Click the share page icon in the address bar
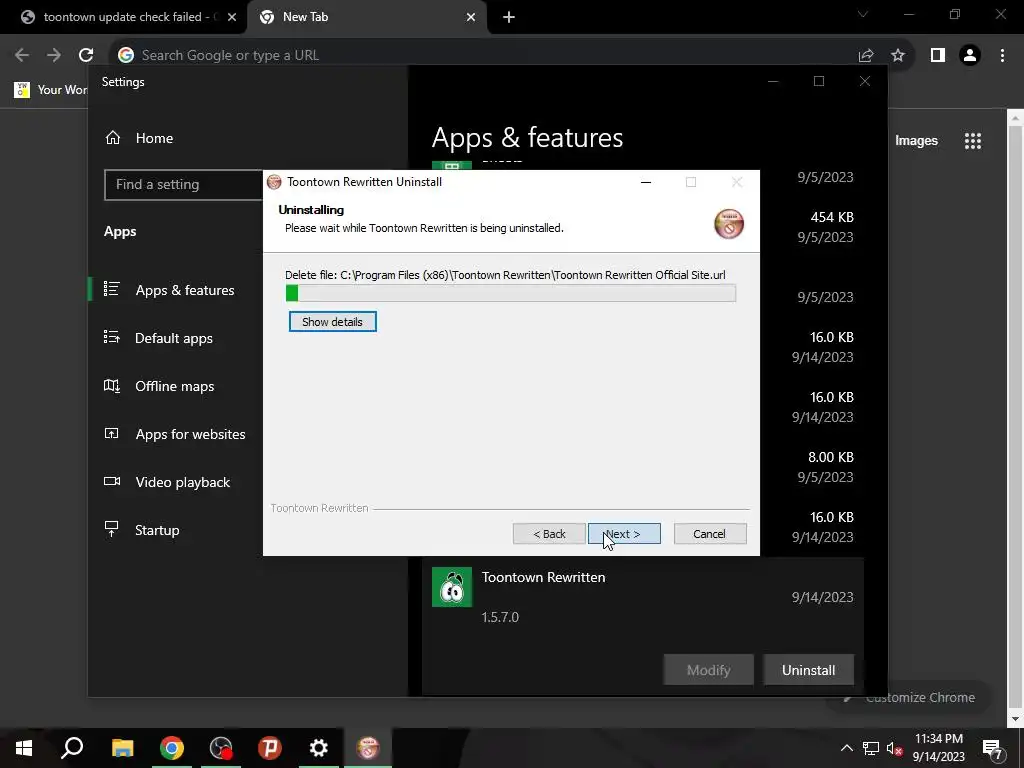 coord(866,56)
